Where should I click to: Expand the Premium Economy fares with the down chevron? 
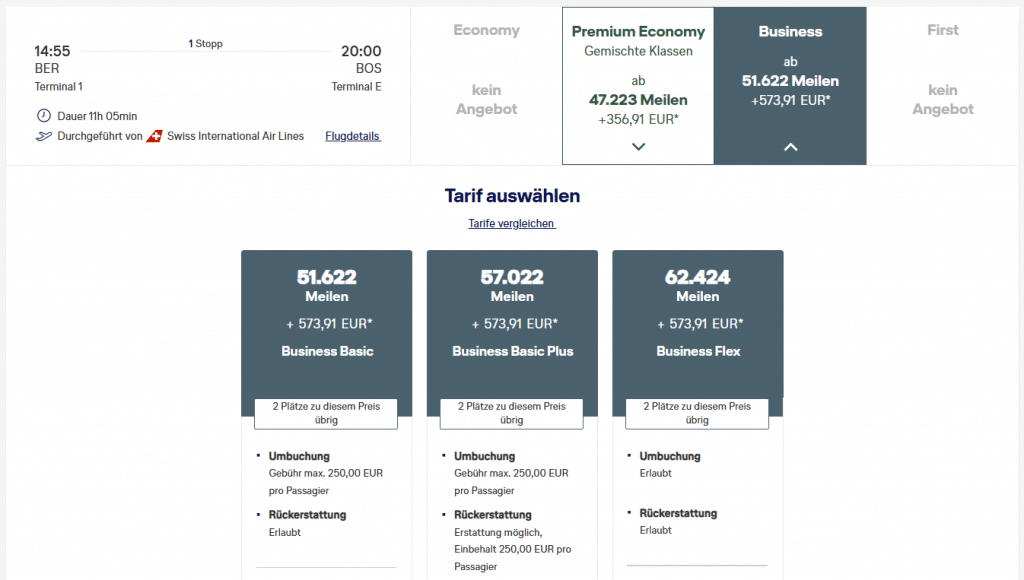click(x=638, y=146)
